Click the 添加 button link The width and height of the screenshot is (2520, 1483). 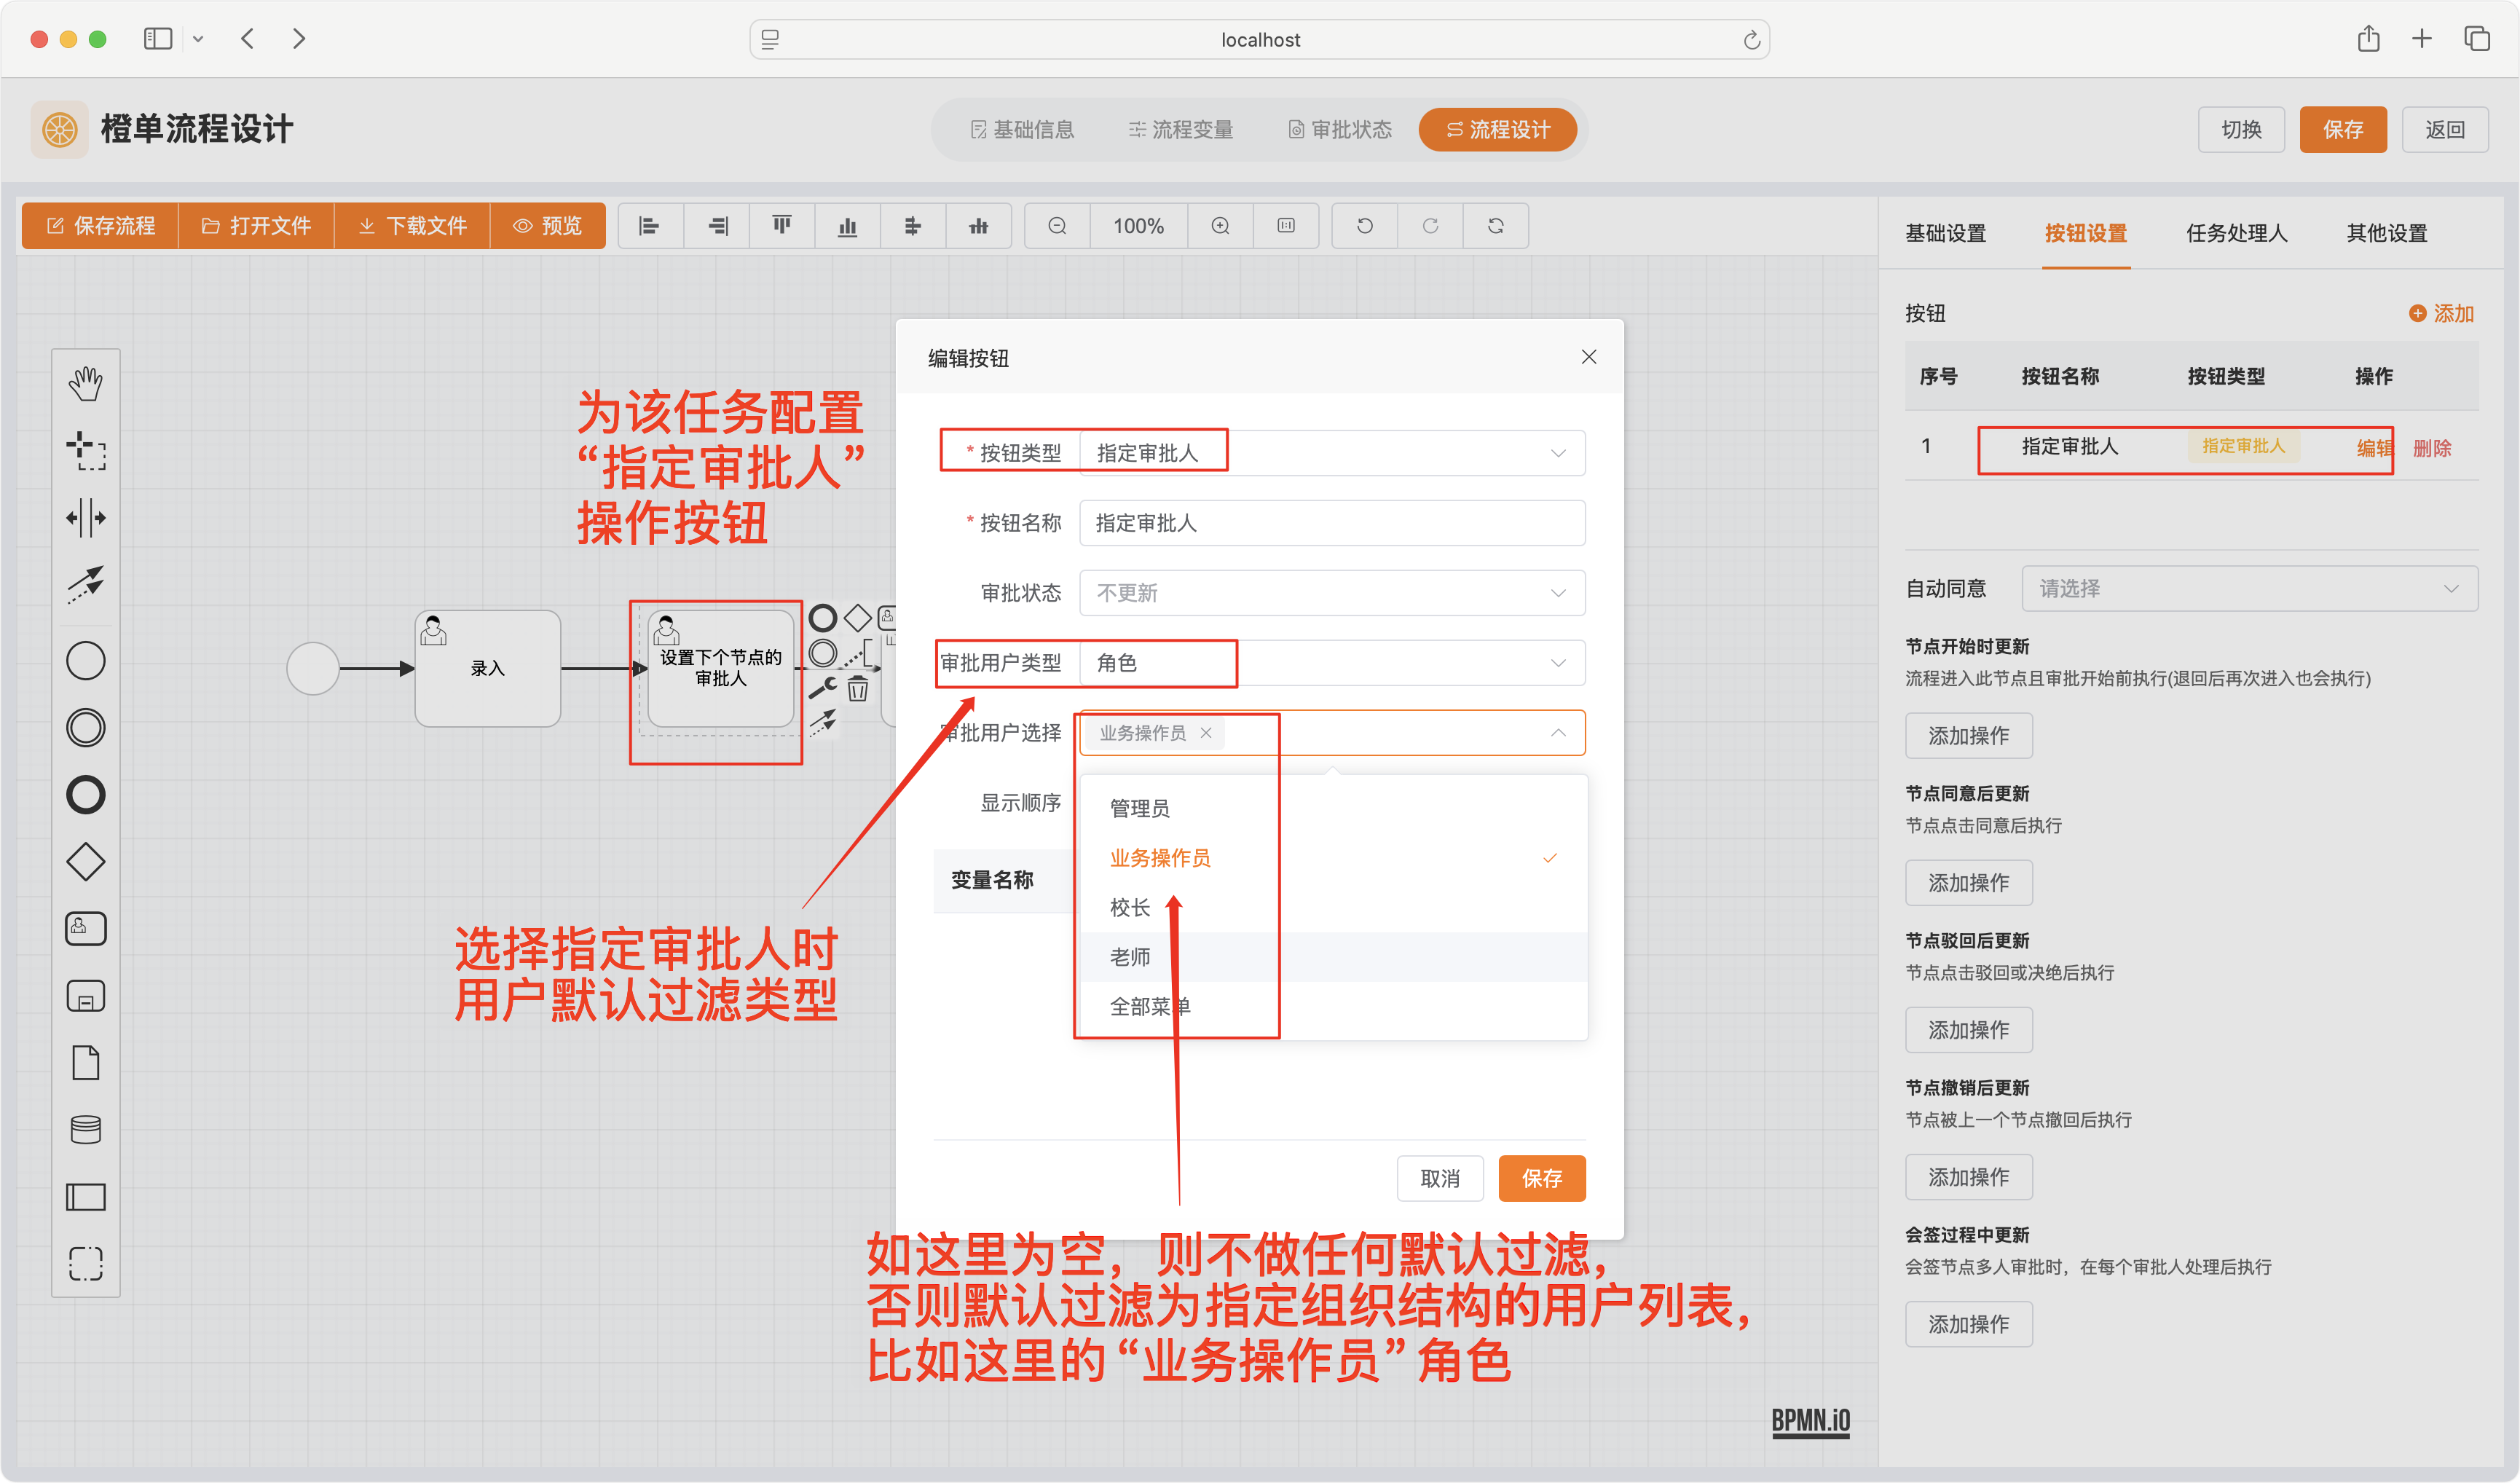coord(2441,313)
